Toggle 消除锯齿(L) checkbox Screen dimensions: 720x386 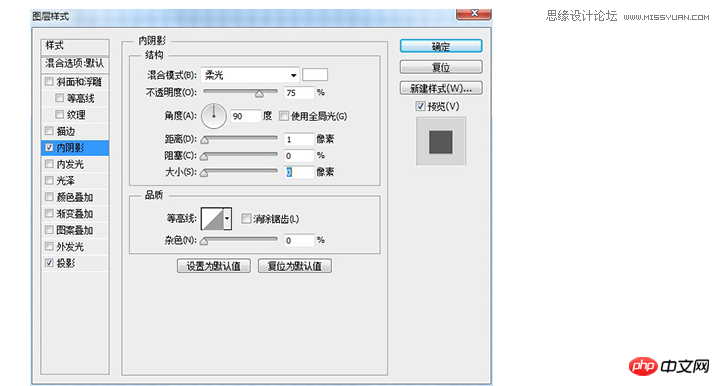tap(246, 218)
